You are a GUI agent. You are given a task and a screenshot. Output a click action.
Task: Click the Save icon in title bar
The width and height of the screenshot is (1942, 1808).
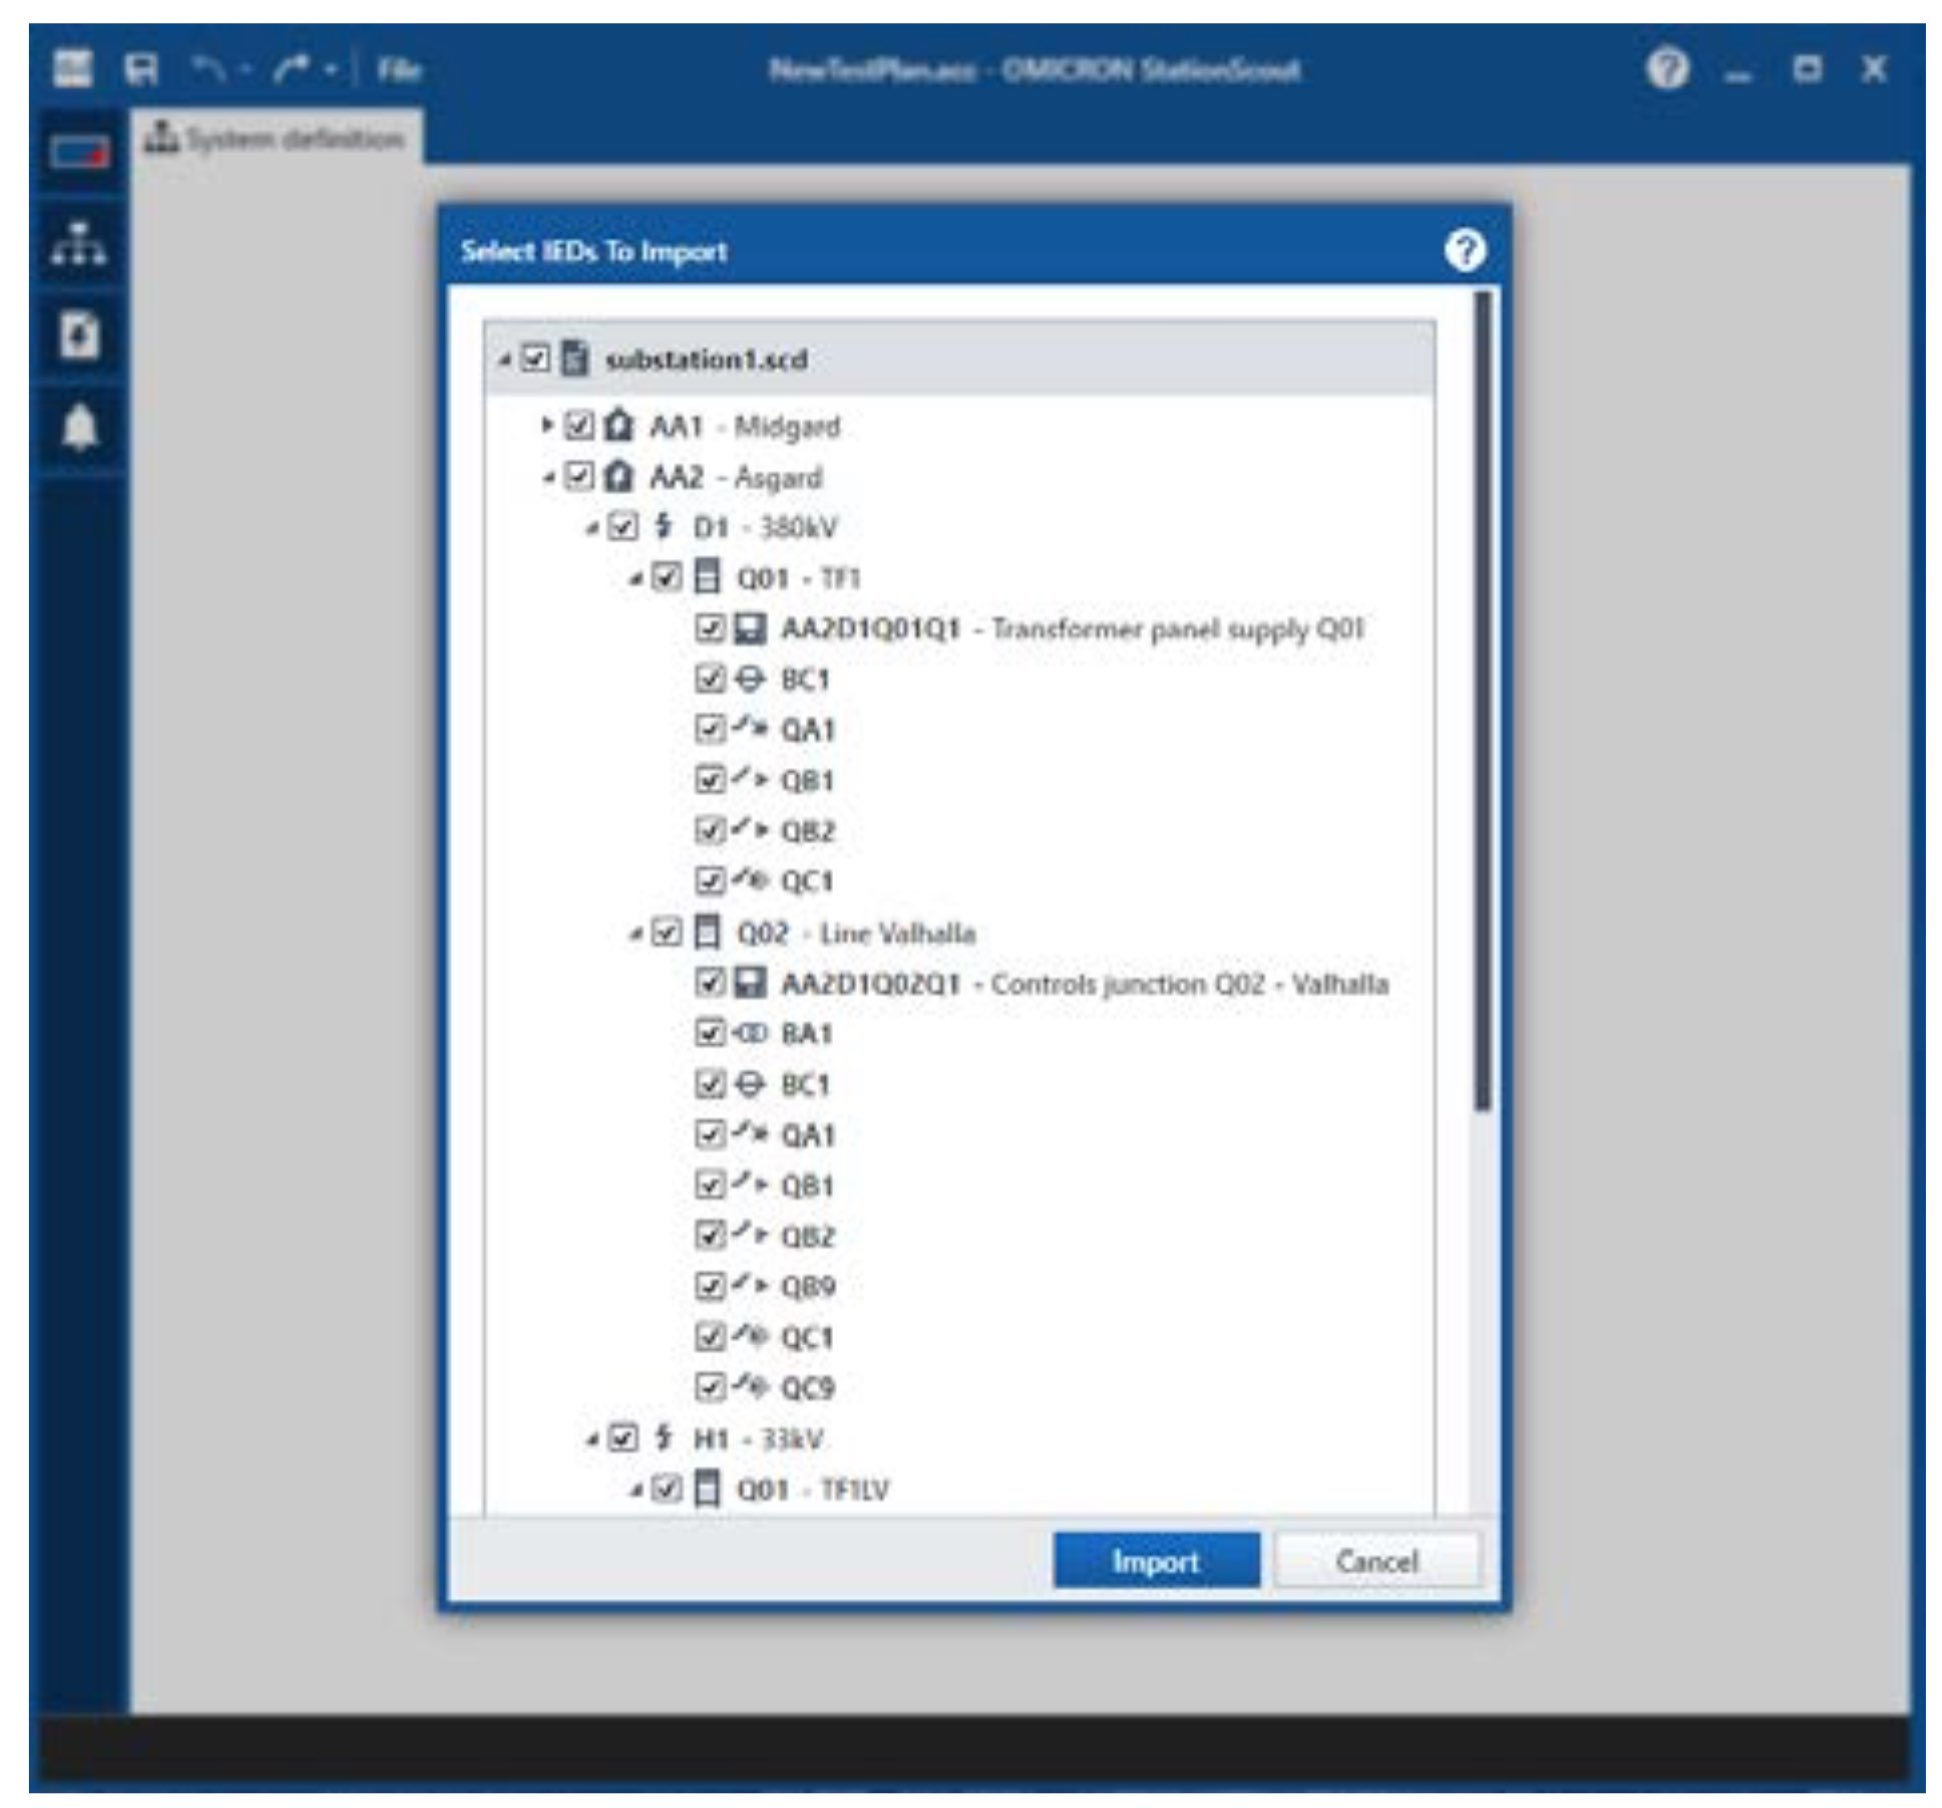[x=141, y=69]
